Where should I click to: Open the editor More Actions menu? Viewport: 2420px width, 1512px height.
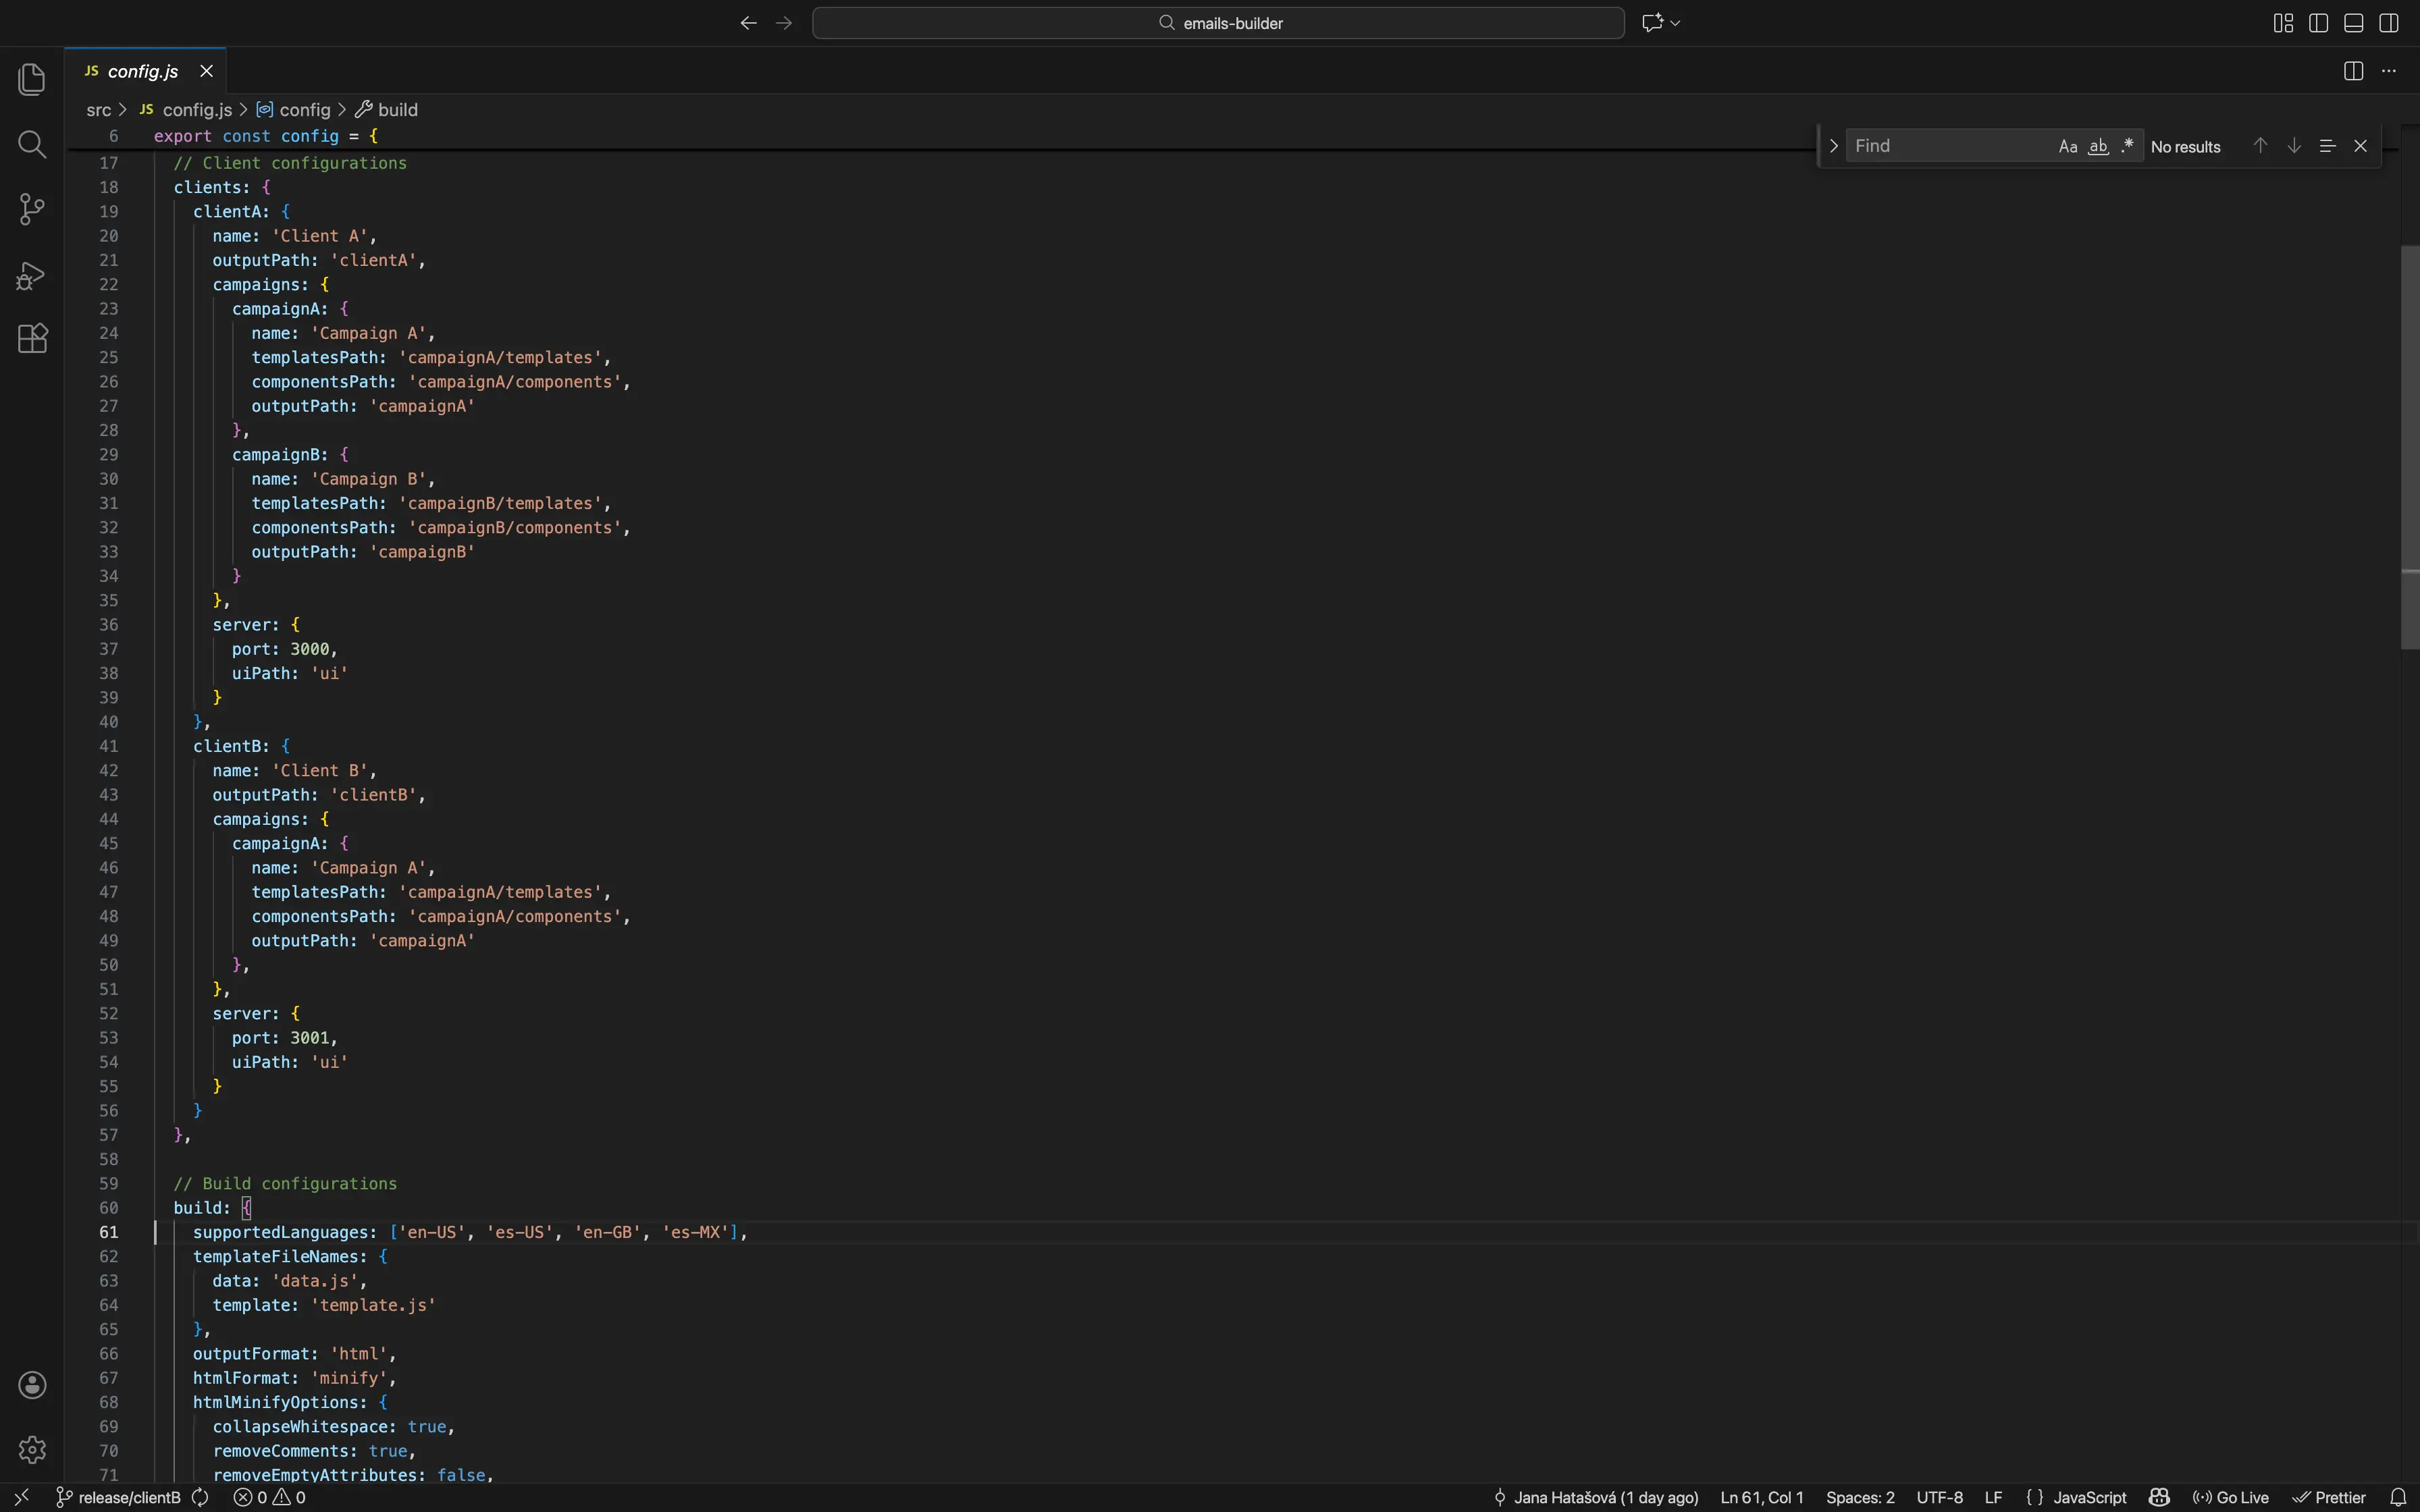click(2390, 71)
